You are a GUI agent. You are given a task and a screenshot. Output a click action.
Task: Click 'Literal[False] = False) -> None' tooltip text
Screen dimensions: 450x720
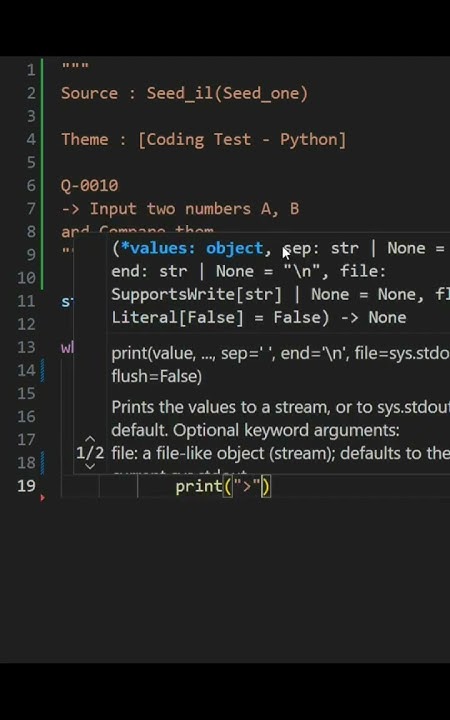[x=259, y=318]
